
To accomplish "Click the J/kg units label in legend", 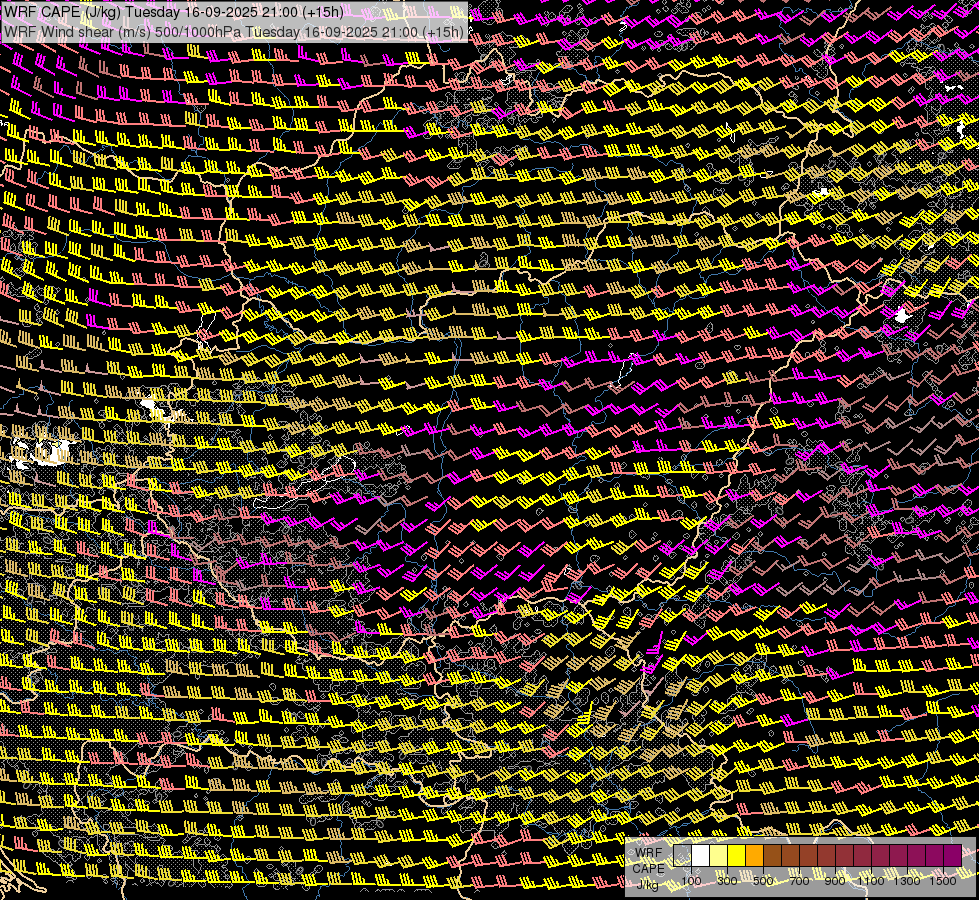I will pyautogui.click(x=648, y=885).
